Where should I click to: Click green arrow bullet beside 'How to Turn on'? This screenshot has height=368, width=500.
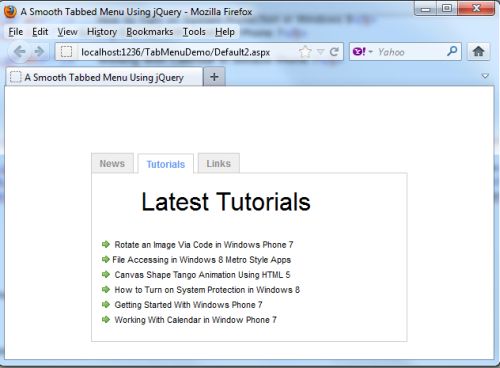[106, 289]
